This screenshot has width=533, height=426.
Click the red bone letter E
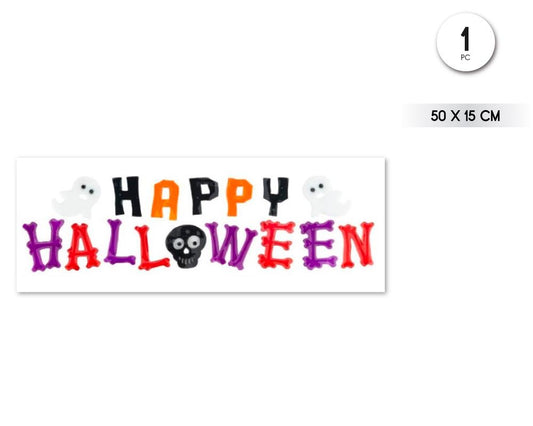[276, 245]
